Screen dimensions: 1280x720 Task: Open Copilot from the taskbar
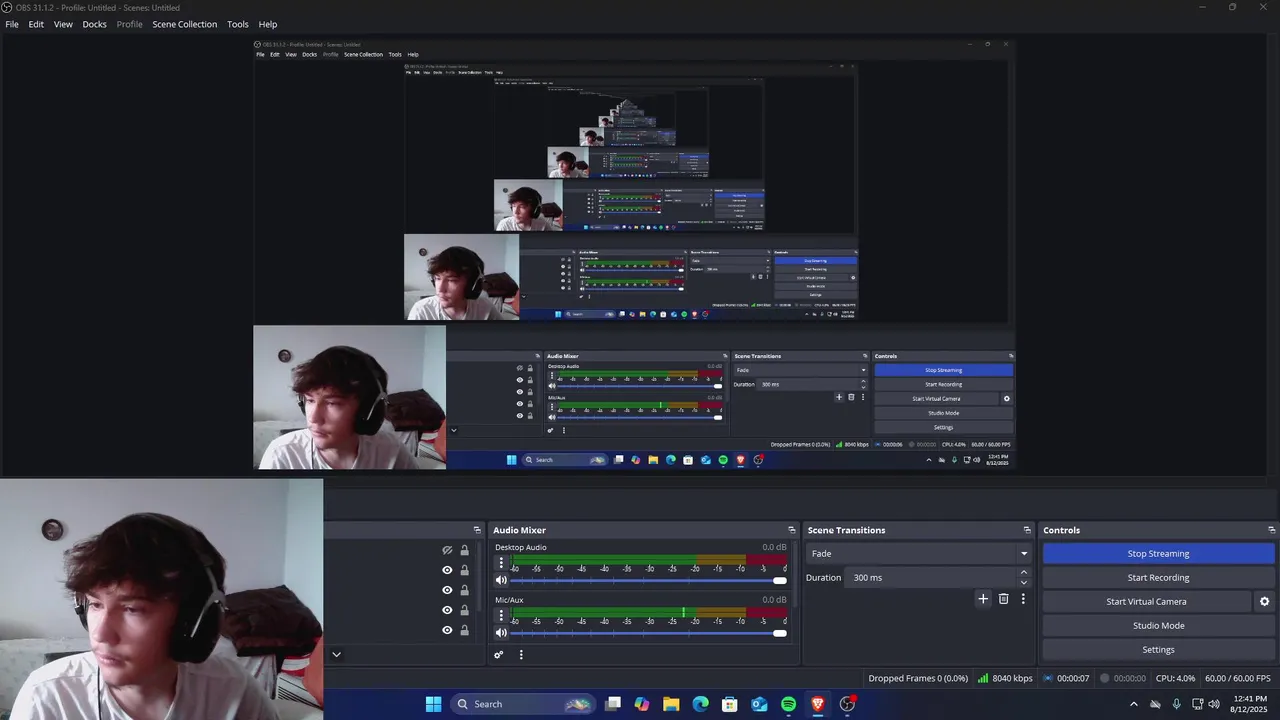[x=642, y=704]
